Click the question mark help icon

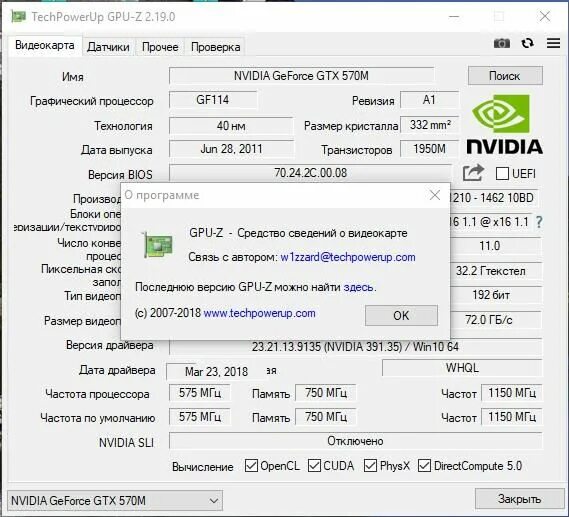[x=539, y=222]
